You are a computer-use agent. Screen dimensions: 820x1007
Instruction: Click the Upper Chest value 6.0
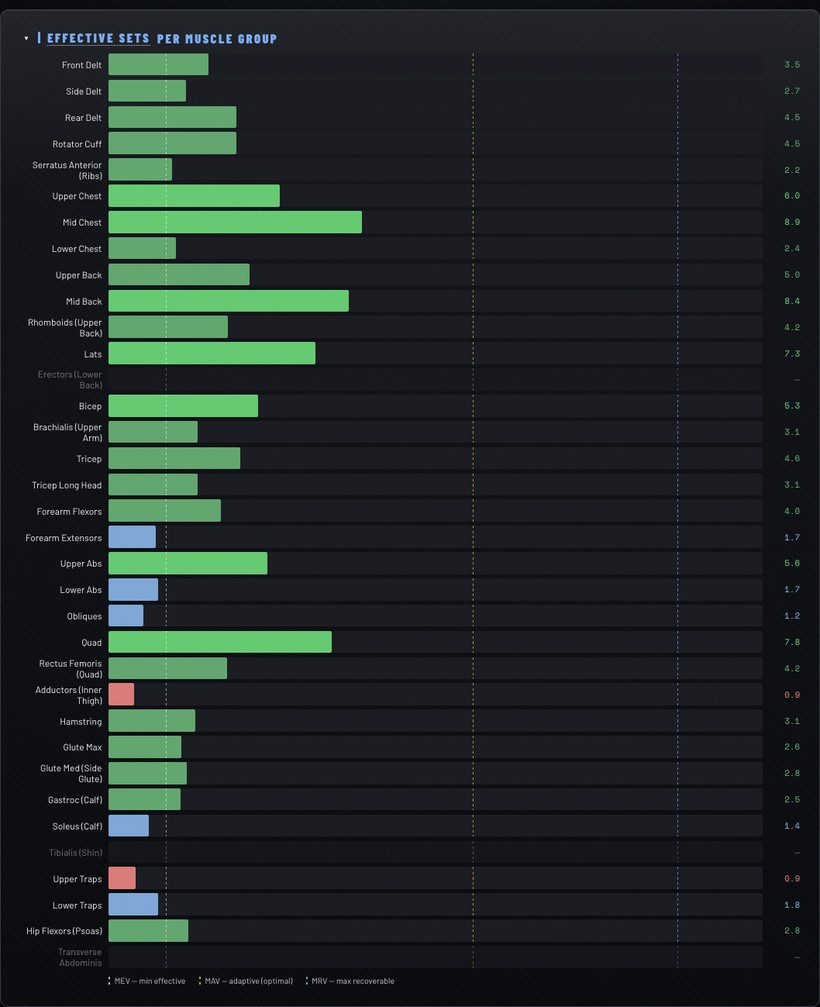(x=792, y=196)
